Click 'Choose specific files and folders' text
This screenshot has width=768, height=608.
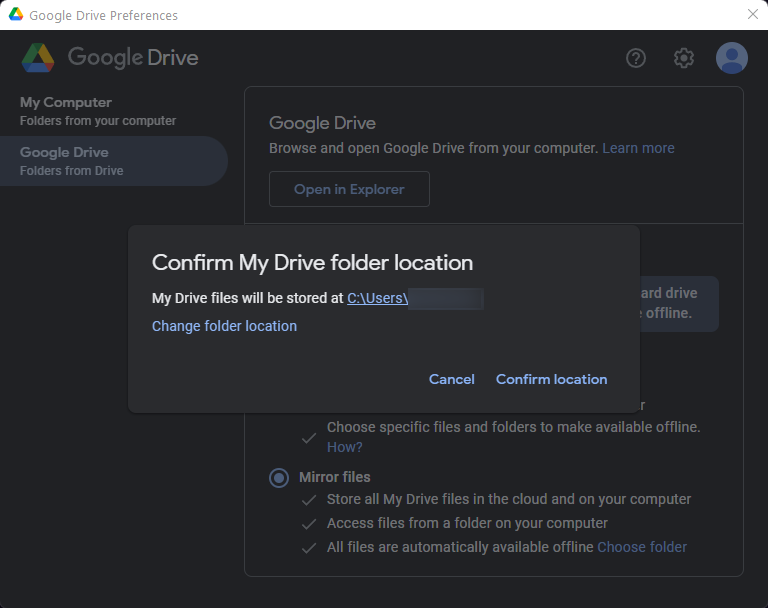coord(513,427)
